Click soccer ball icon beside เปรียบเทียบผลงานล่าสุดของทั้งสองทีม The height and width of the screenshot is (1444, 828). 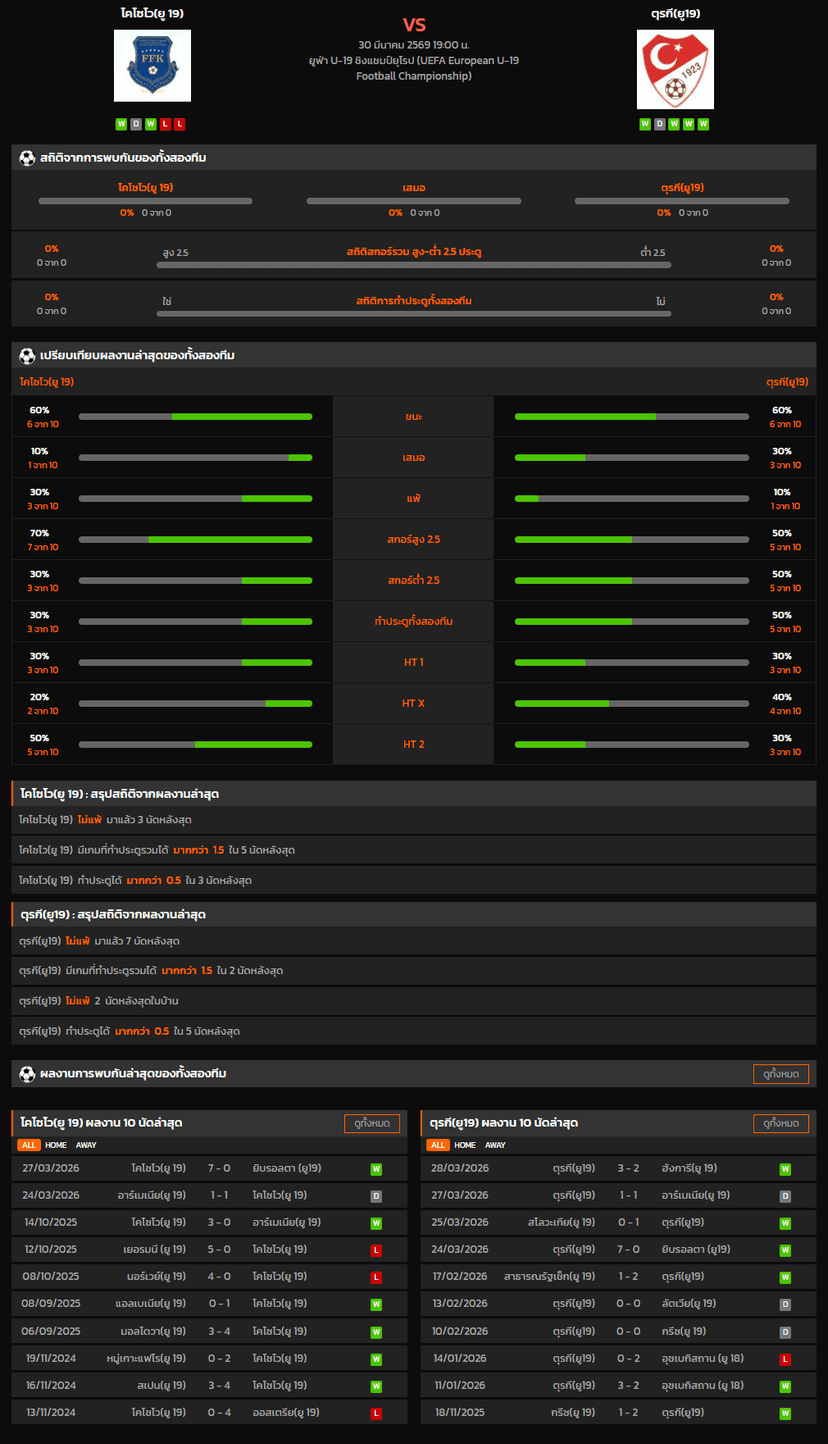27,356
